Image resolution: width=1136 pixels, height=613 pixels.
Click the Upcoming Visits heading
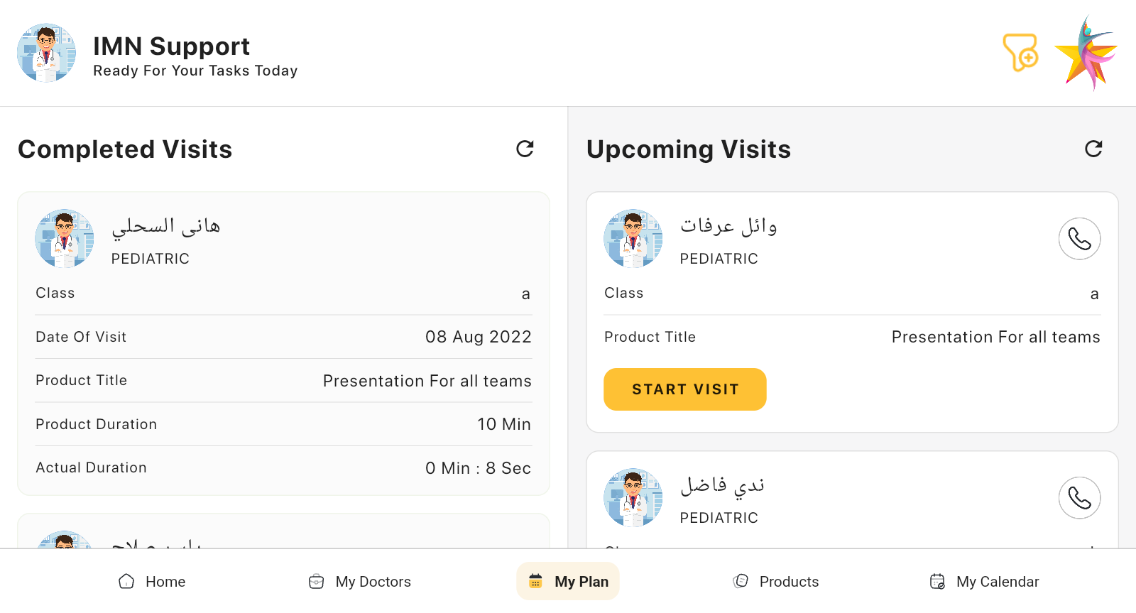coord(688,149)
